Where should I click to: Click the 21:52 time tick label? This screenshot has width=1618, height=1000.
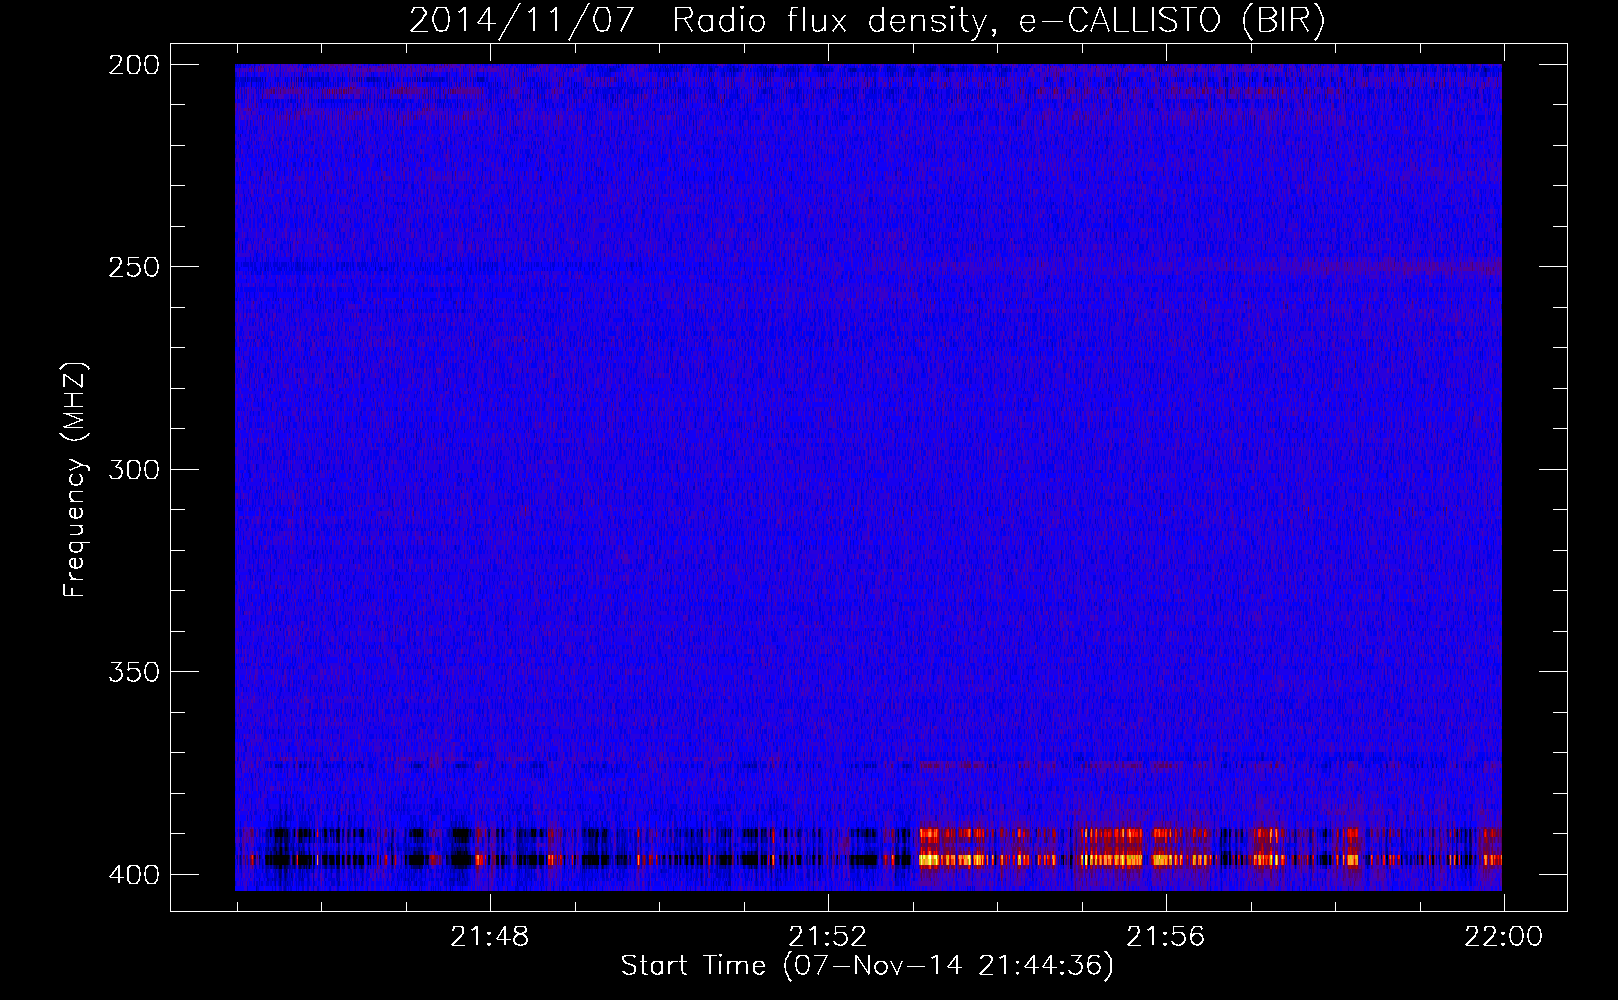(828, 937)
